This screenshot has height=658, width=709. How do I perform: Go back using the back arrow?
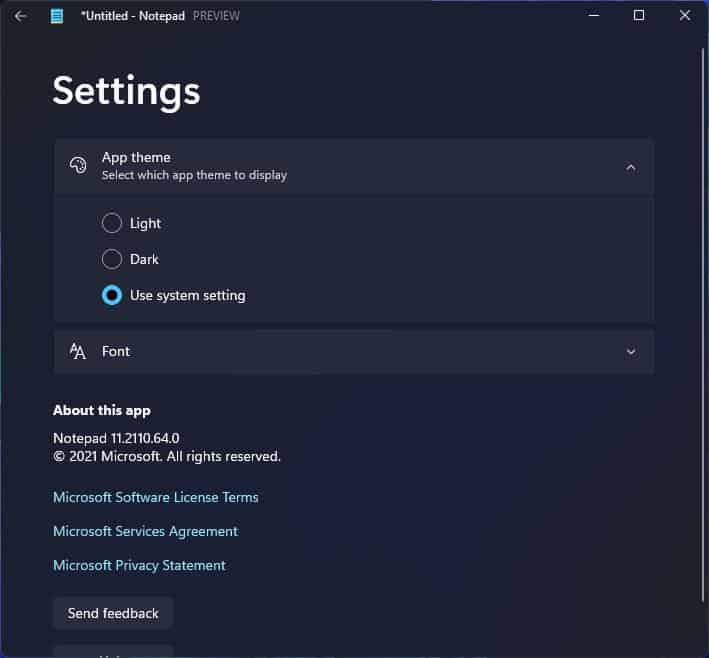(x=20, y=16)
